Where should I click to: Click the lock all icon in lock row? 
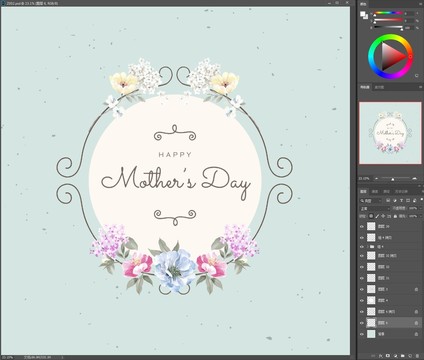tap(395, 216)
